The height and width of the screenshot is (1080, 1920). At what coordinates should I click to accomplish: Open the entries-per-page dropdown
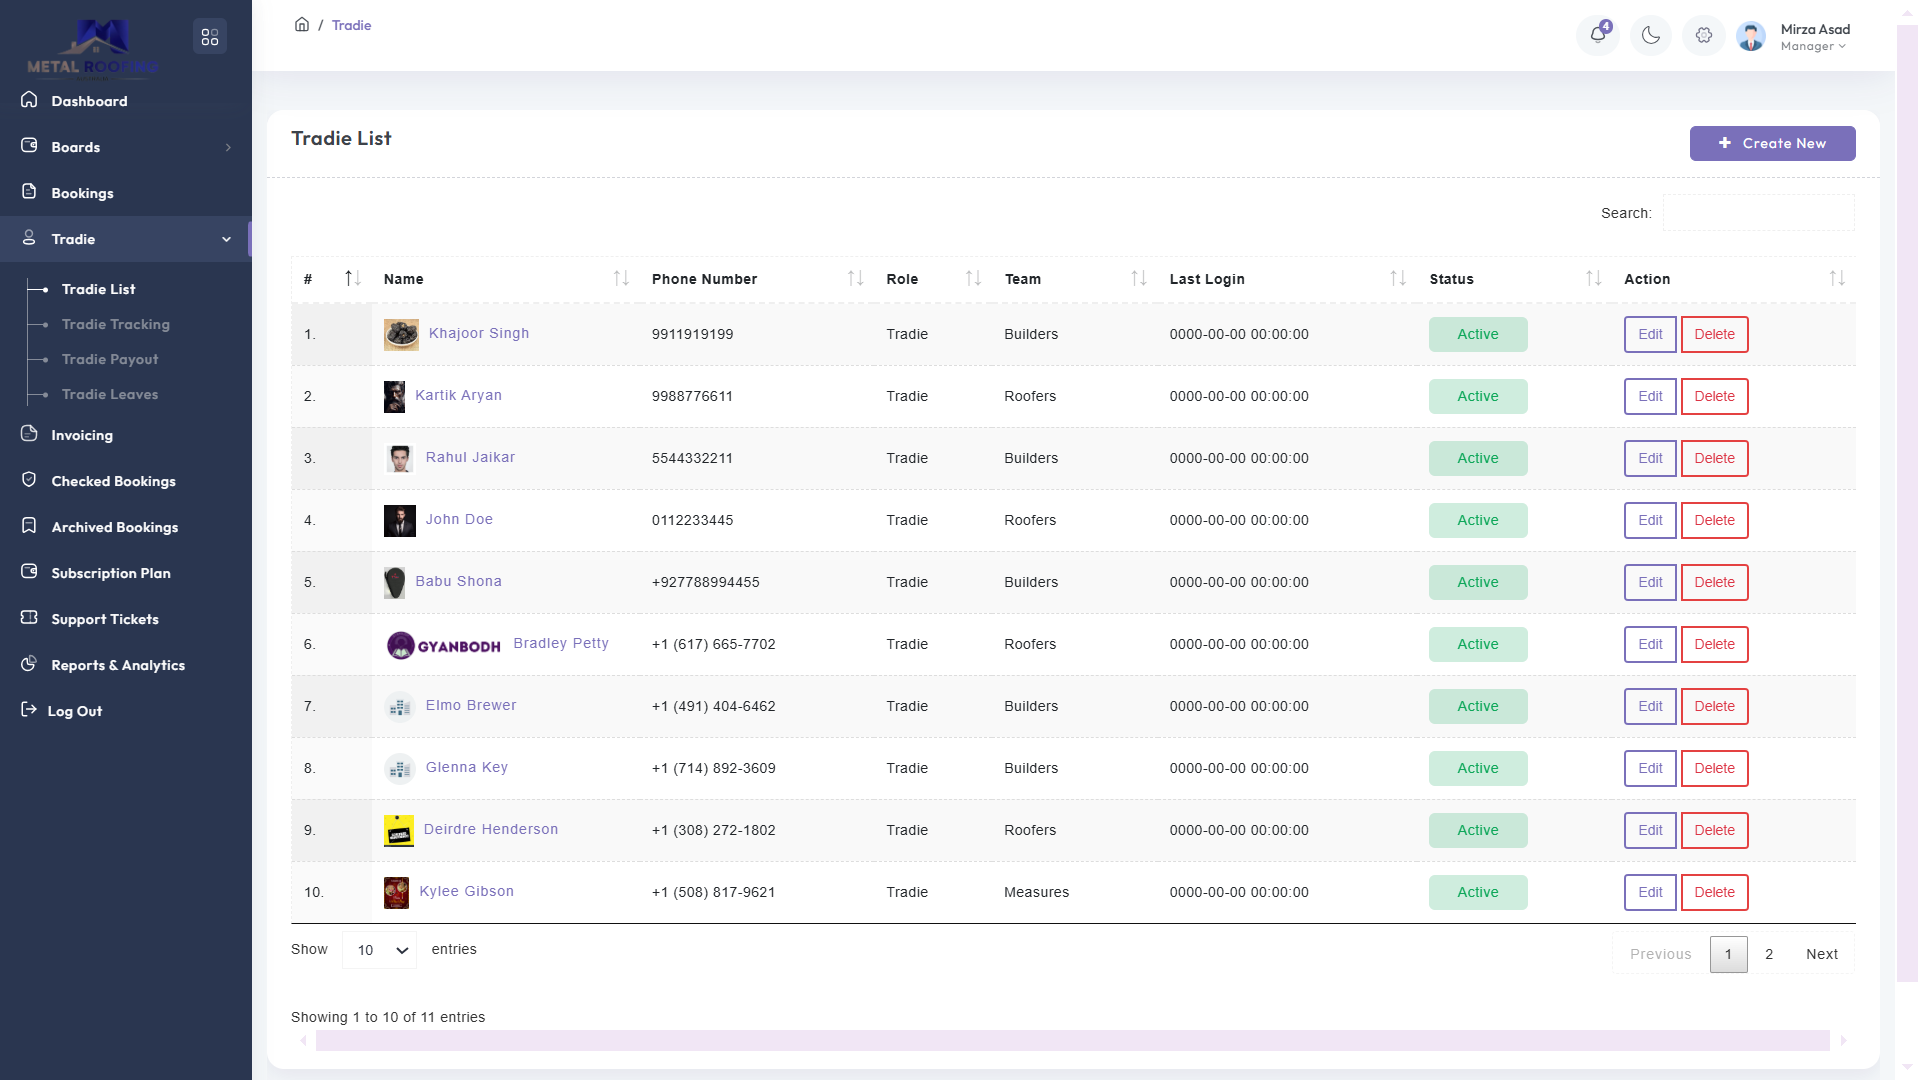click(x=380, y=950)
